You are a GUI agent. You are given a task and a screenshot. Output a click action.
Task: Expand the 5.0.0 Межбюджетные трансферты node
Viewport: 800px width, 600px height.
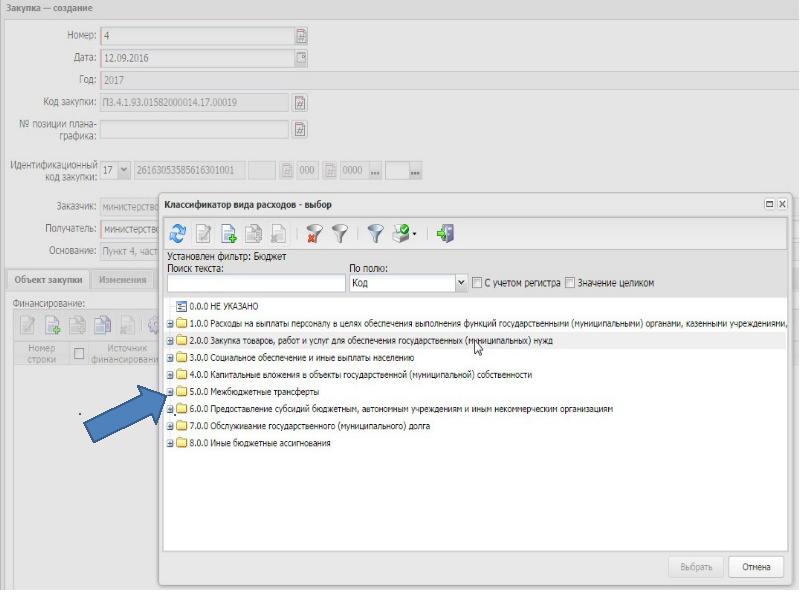point(170,392)
